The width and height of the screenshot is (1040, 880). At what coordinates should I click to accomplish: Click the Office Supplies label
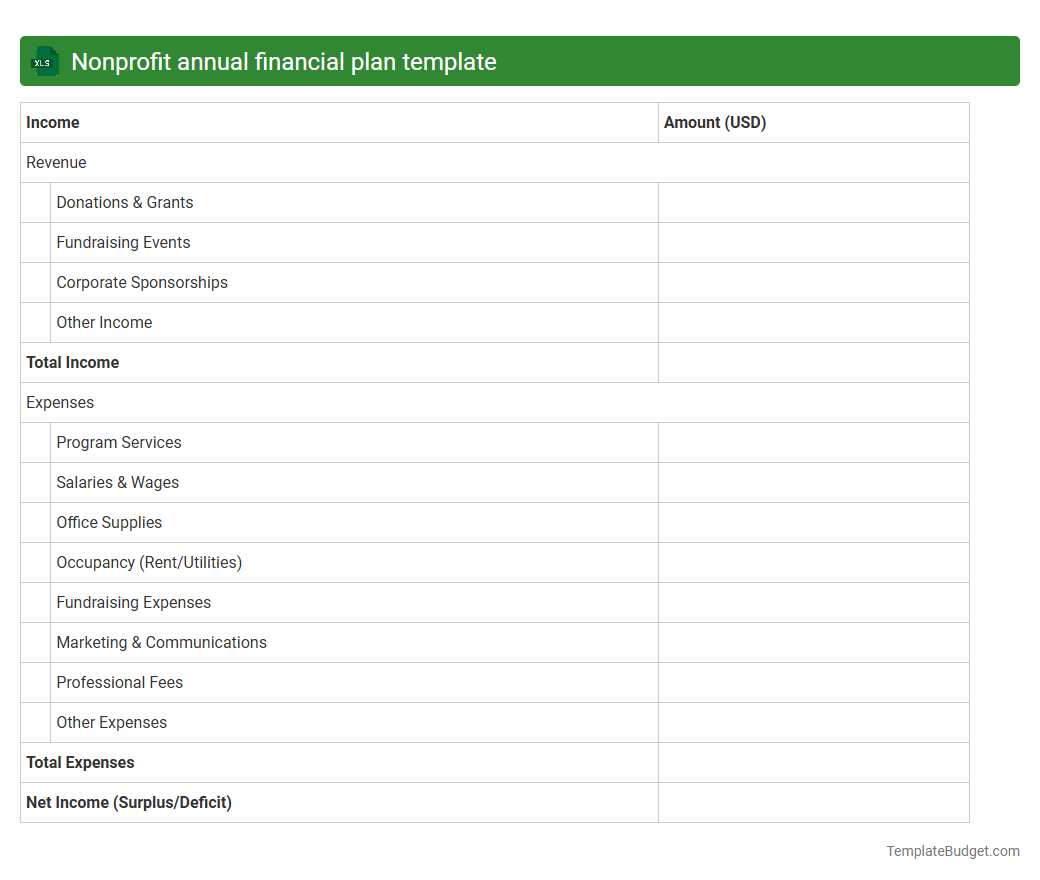(109, 522)
